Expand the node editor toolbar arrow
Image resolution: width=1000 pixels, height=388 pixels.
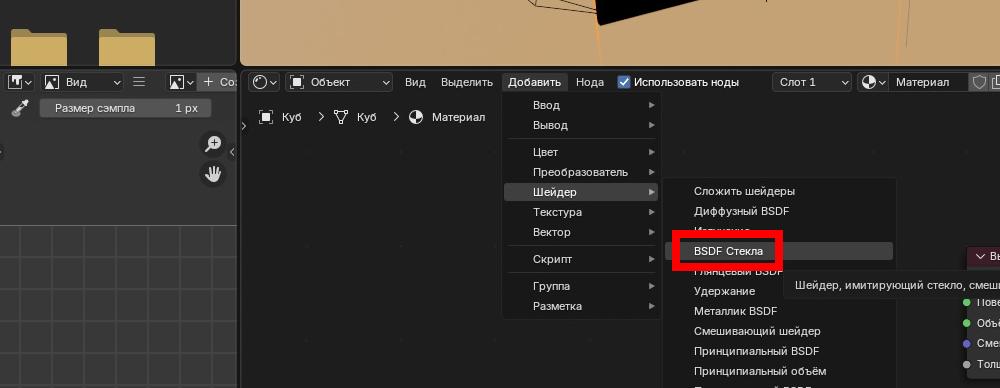coord(244,126)
